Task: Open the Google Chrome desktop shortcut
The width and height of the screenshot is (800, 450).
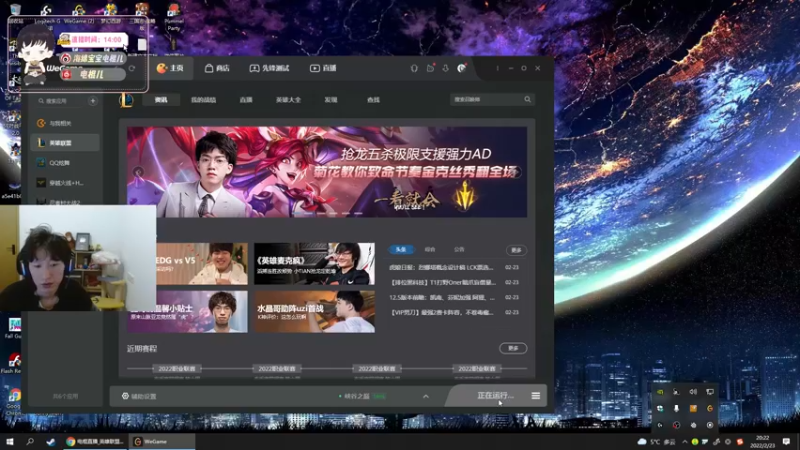Action: [x=14, y=401]
